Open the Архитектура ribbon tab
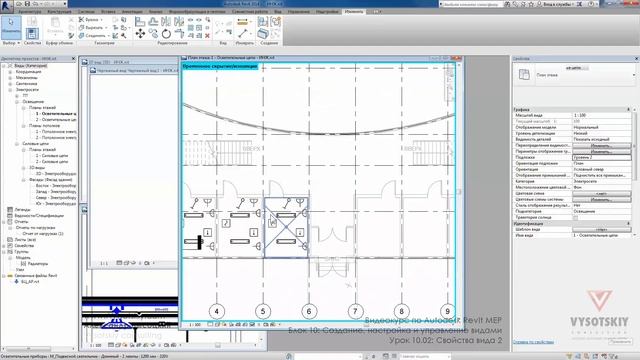640x360 pixels. pyautogui.click(x=30, y=11)
